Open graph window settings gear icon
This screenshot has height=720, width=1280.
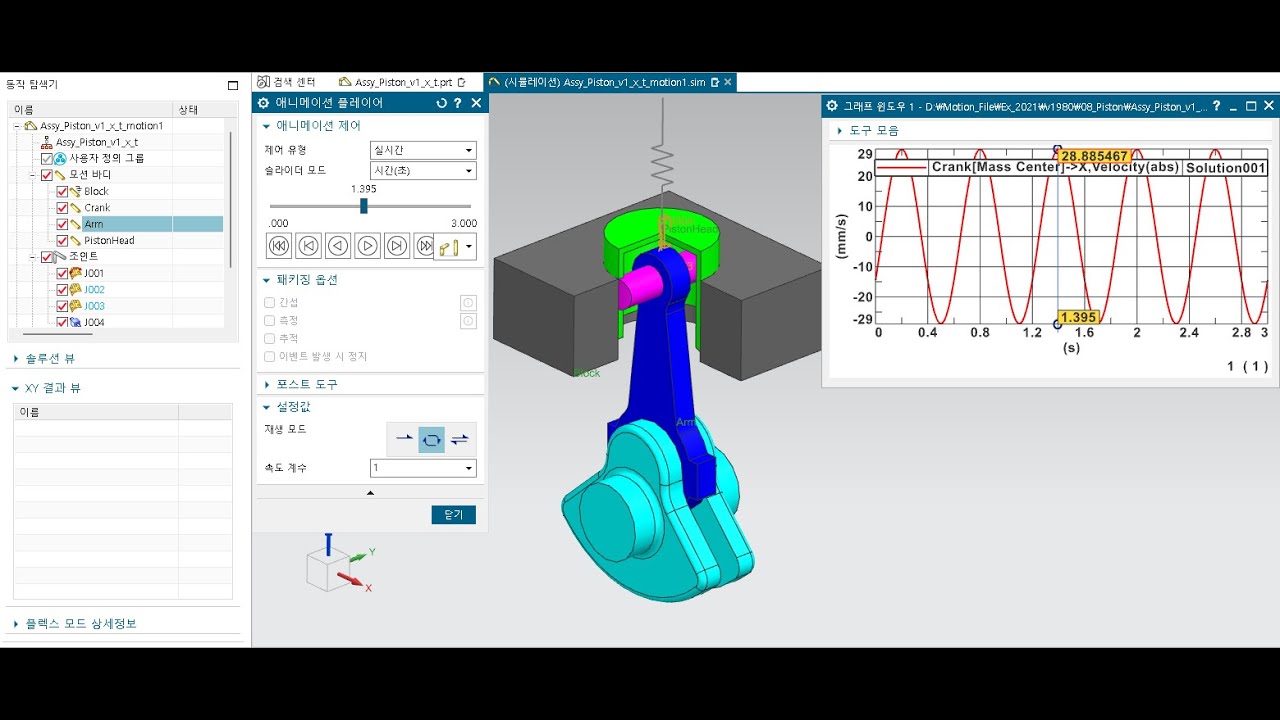831,106
